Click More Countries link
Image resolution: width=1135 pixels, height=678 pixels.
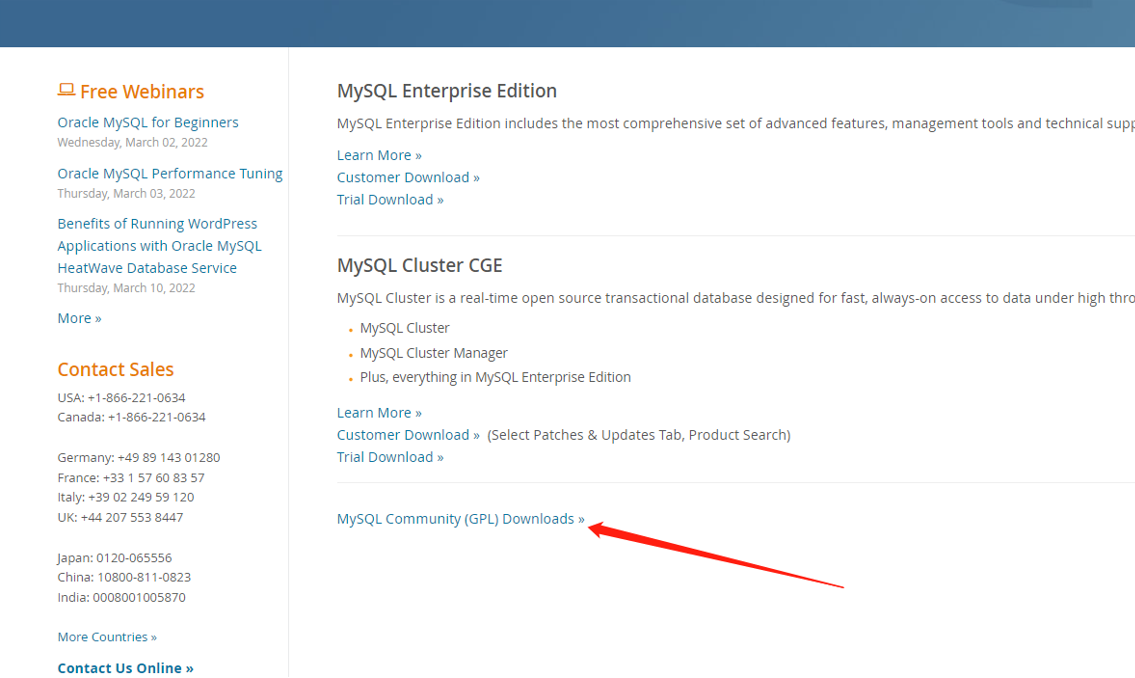coord(107,637)
